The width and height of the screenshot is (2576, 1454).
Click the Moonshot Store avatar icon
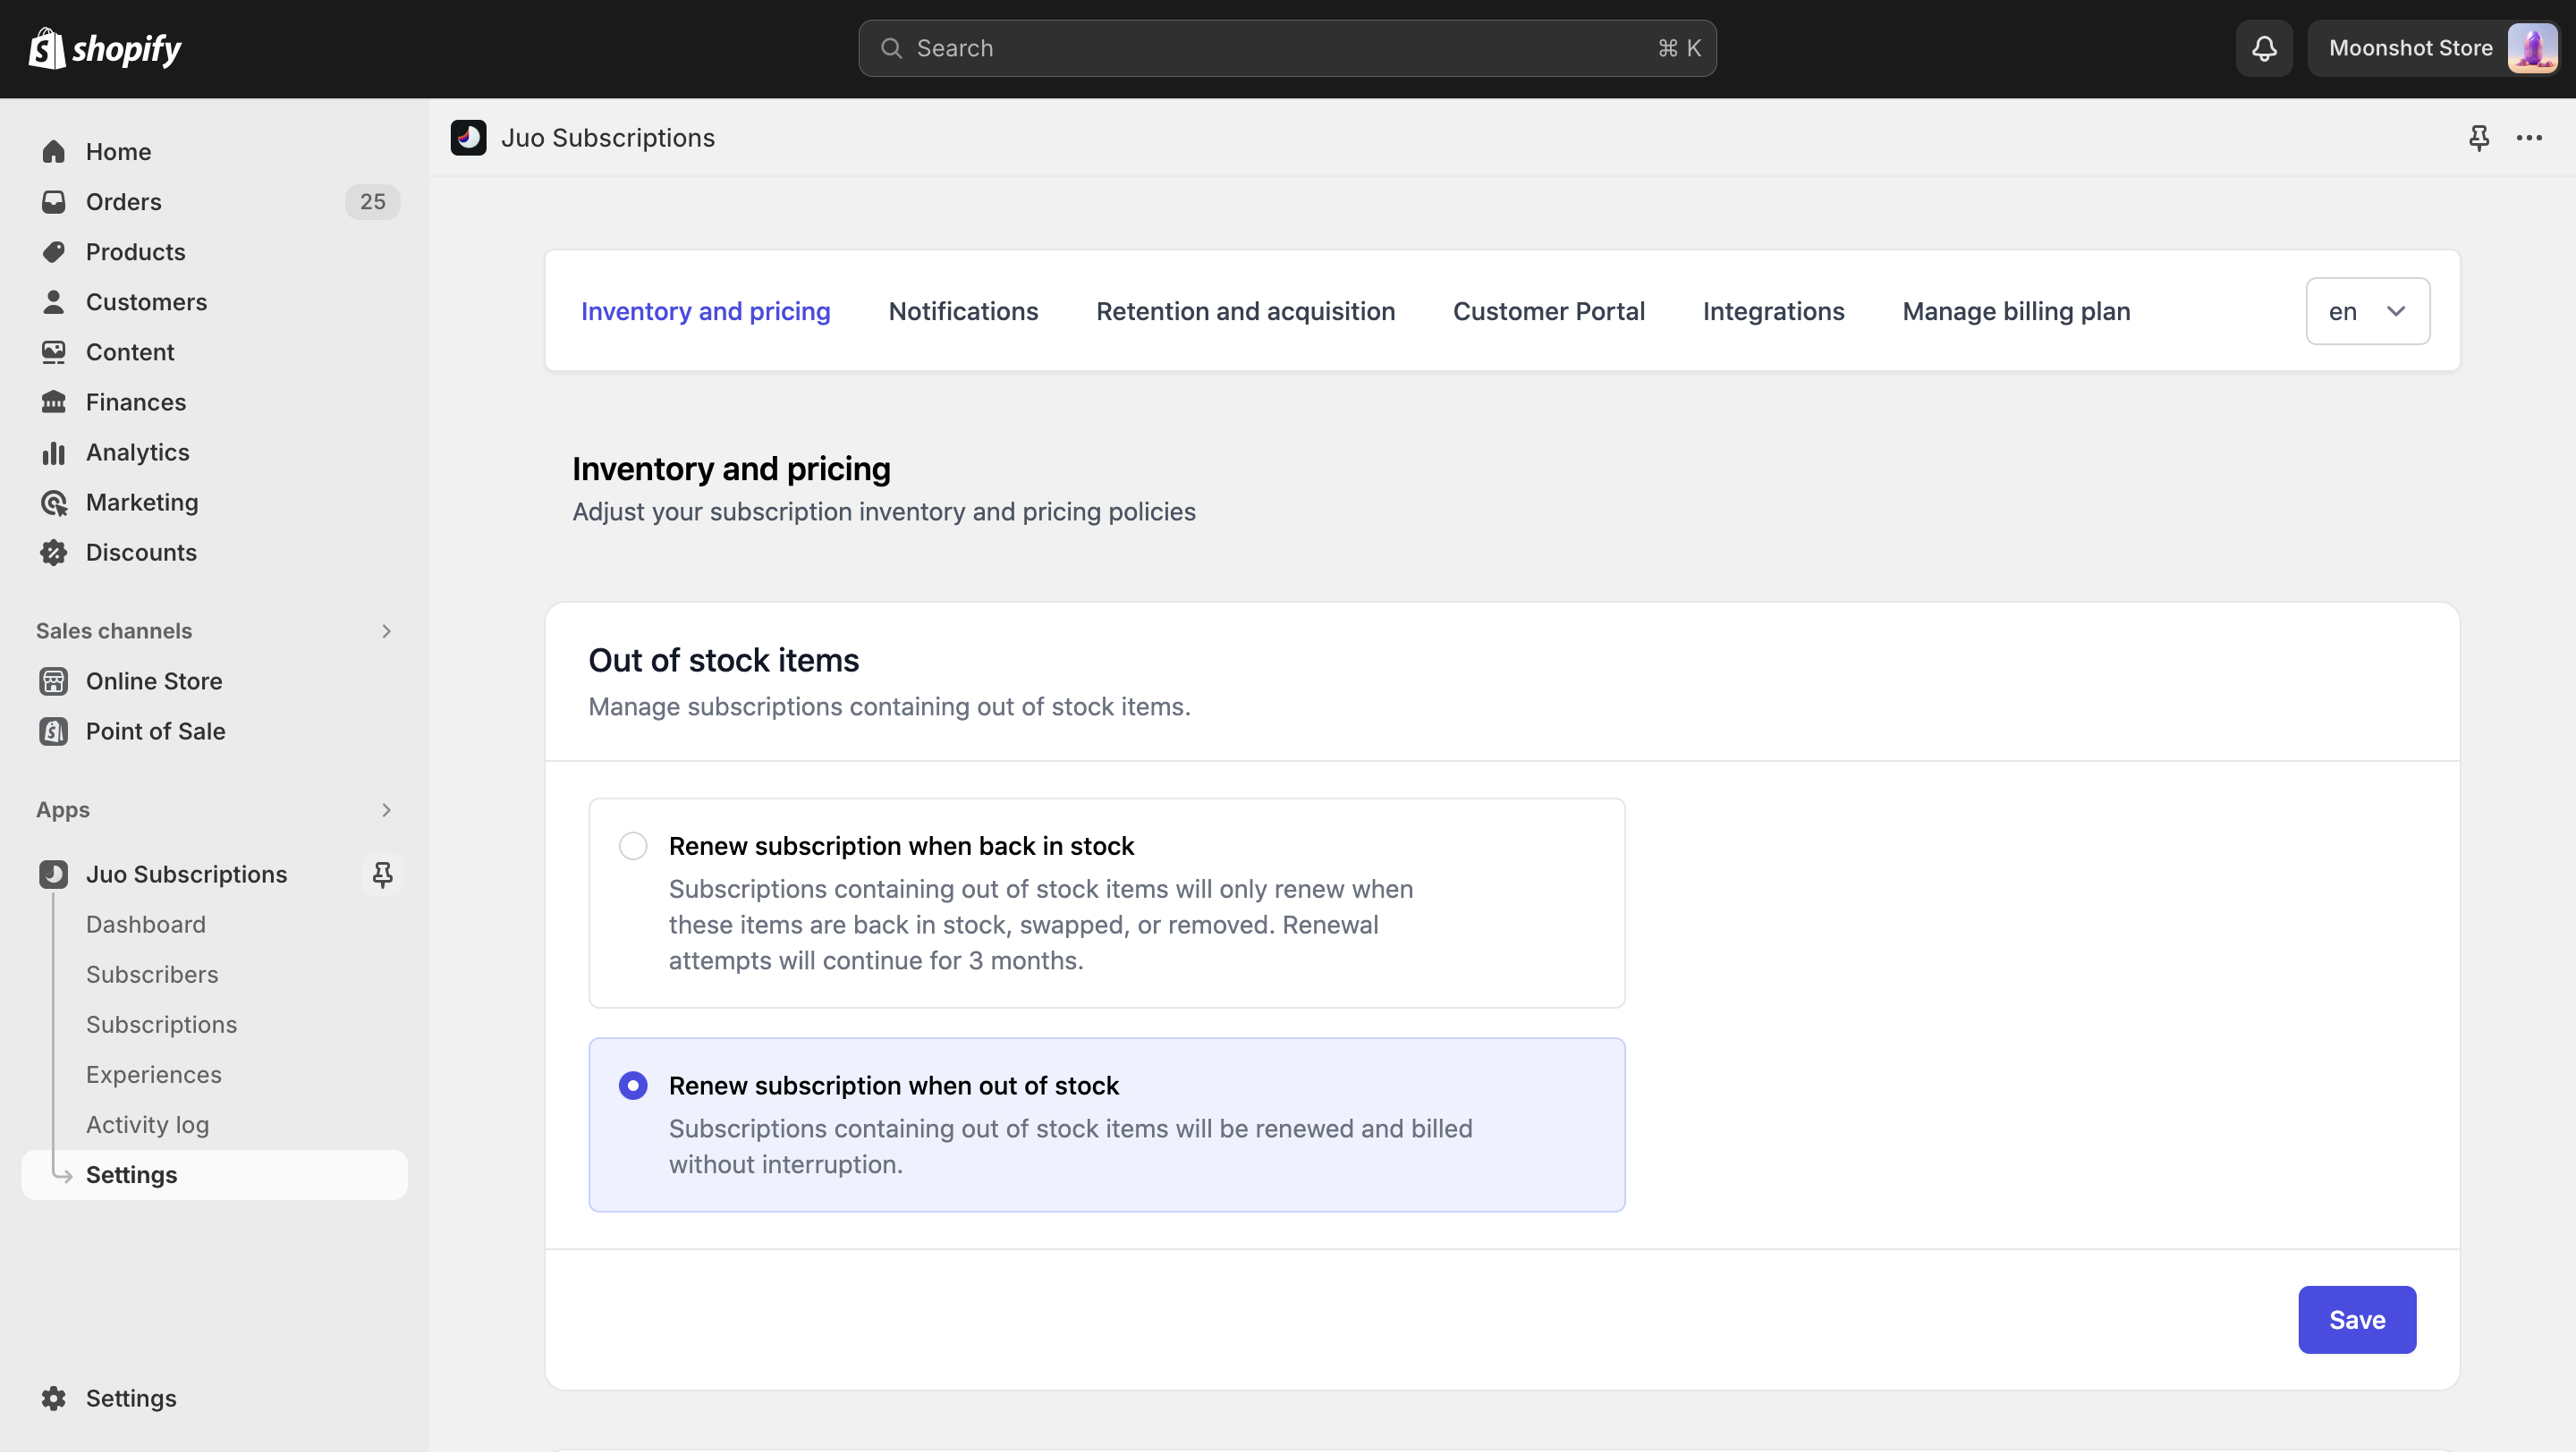(2530, 47)
